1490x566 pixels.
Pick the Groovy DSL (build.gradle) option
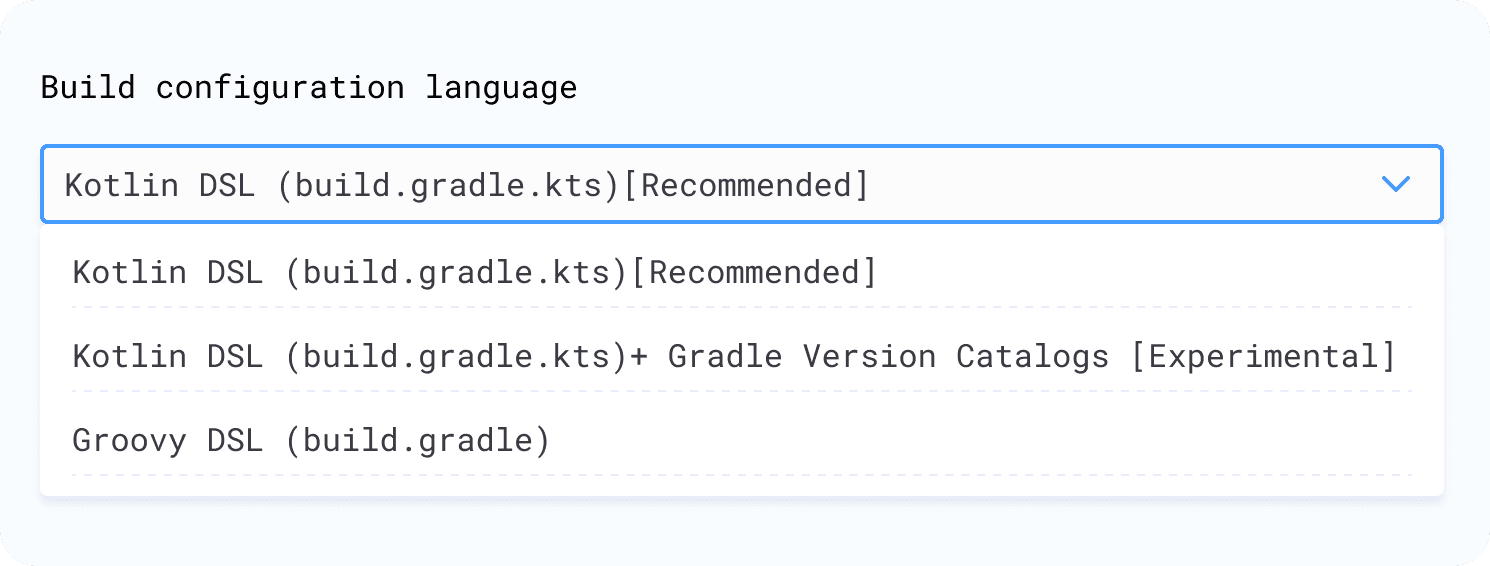click(311, 440)
